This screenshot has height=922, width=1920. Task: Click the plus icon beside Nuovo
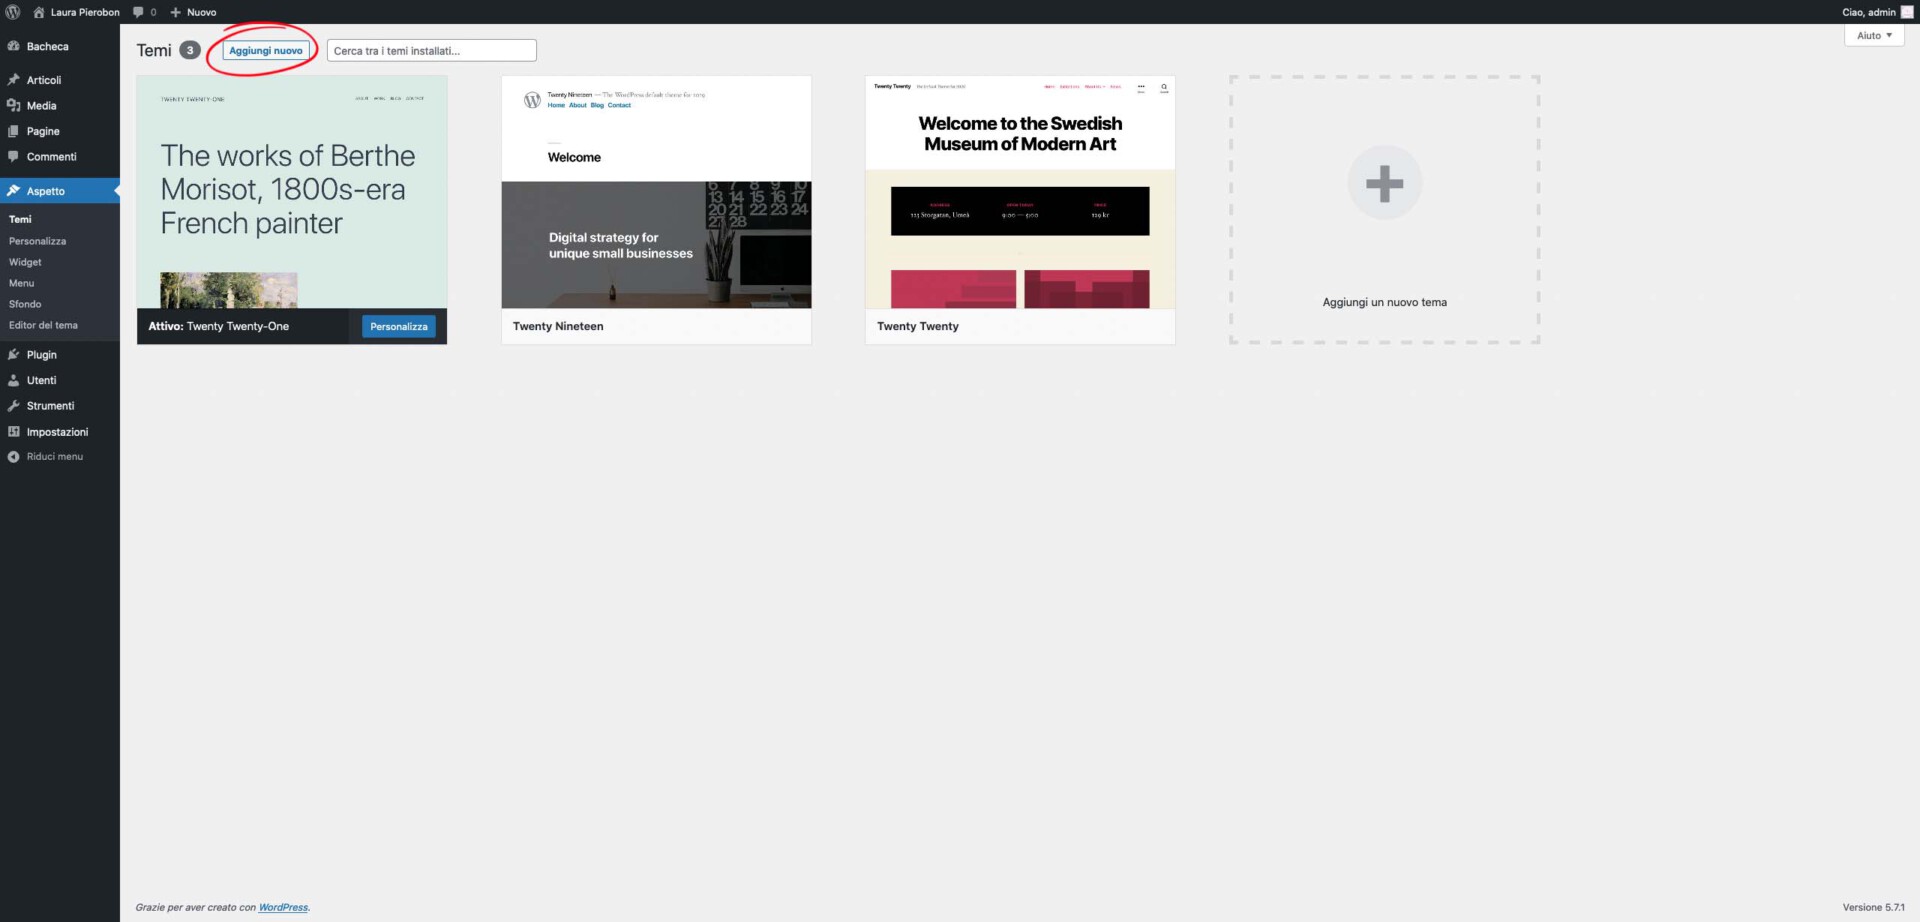tap(175, 12)
